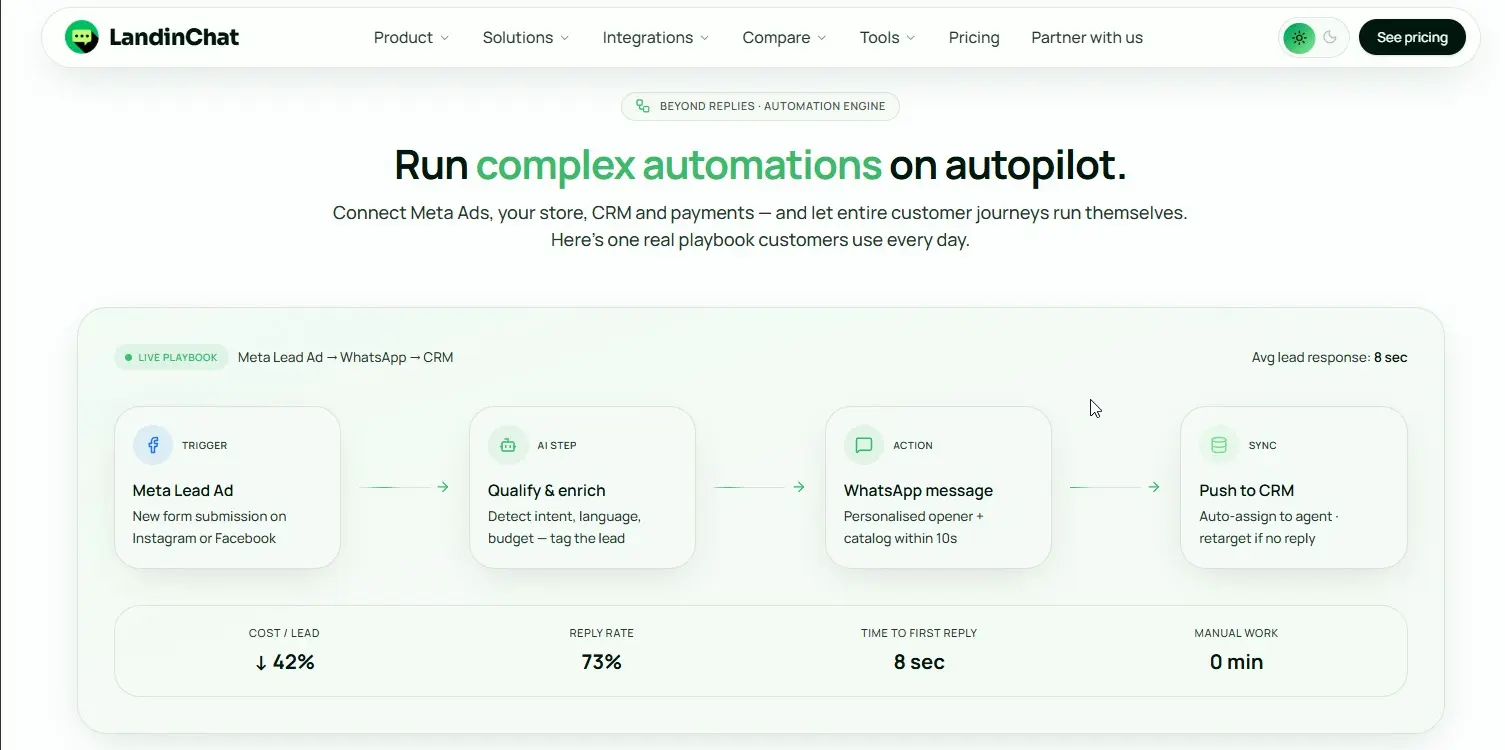Click the TRIGGER label
The width and height of the screenshot is (1505, 750).
pos(205,446)
